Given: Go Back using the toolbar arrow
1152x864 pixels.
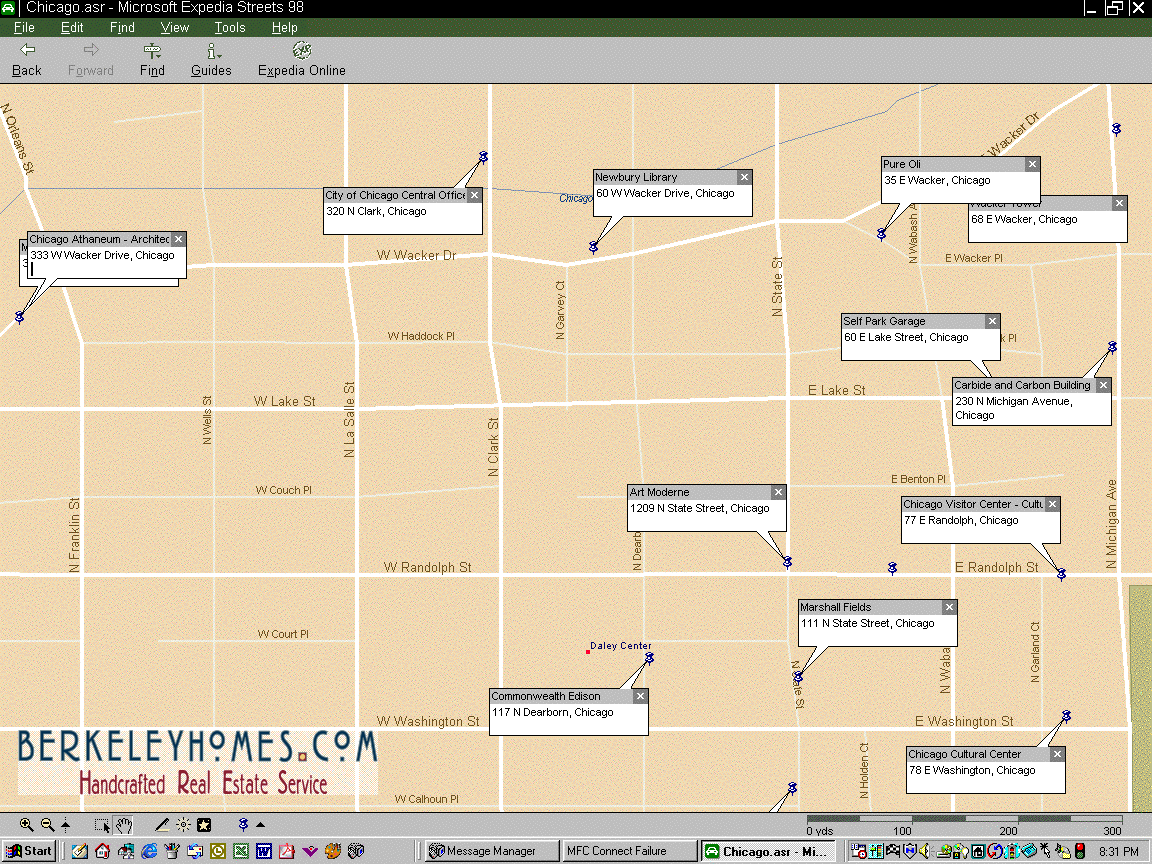Looking at the screenshot, I should [x=27, y=60].
